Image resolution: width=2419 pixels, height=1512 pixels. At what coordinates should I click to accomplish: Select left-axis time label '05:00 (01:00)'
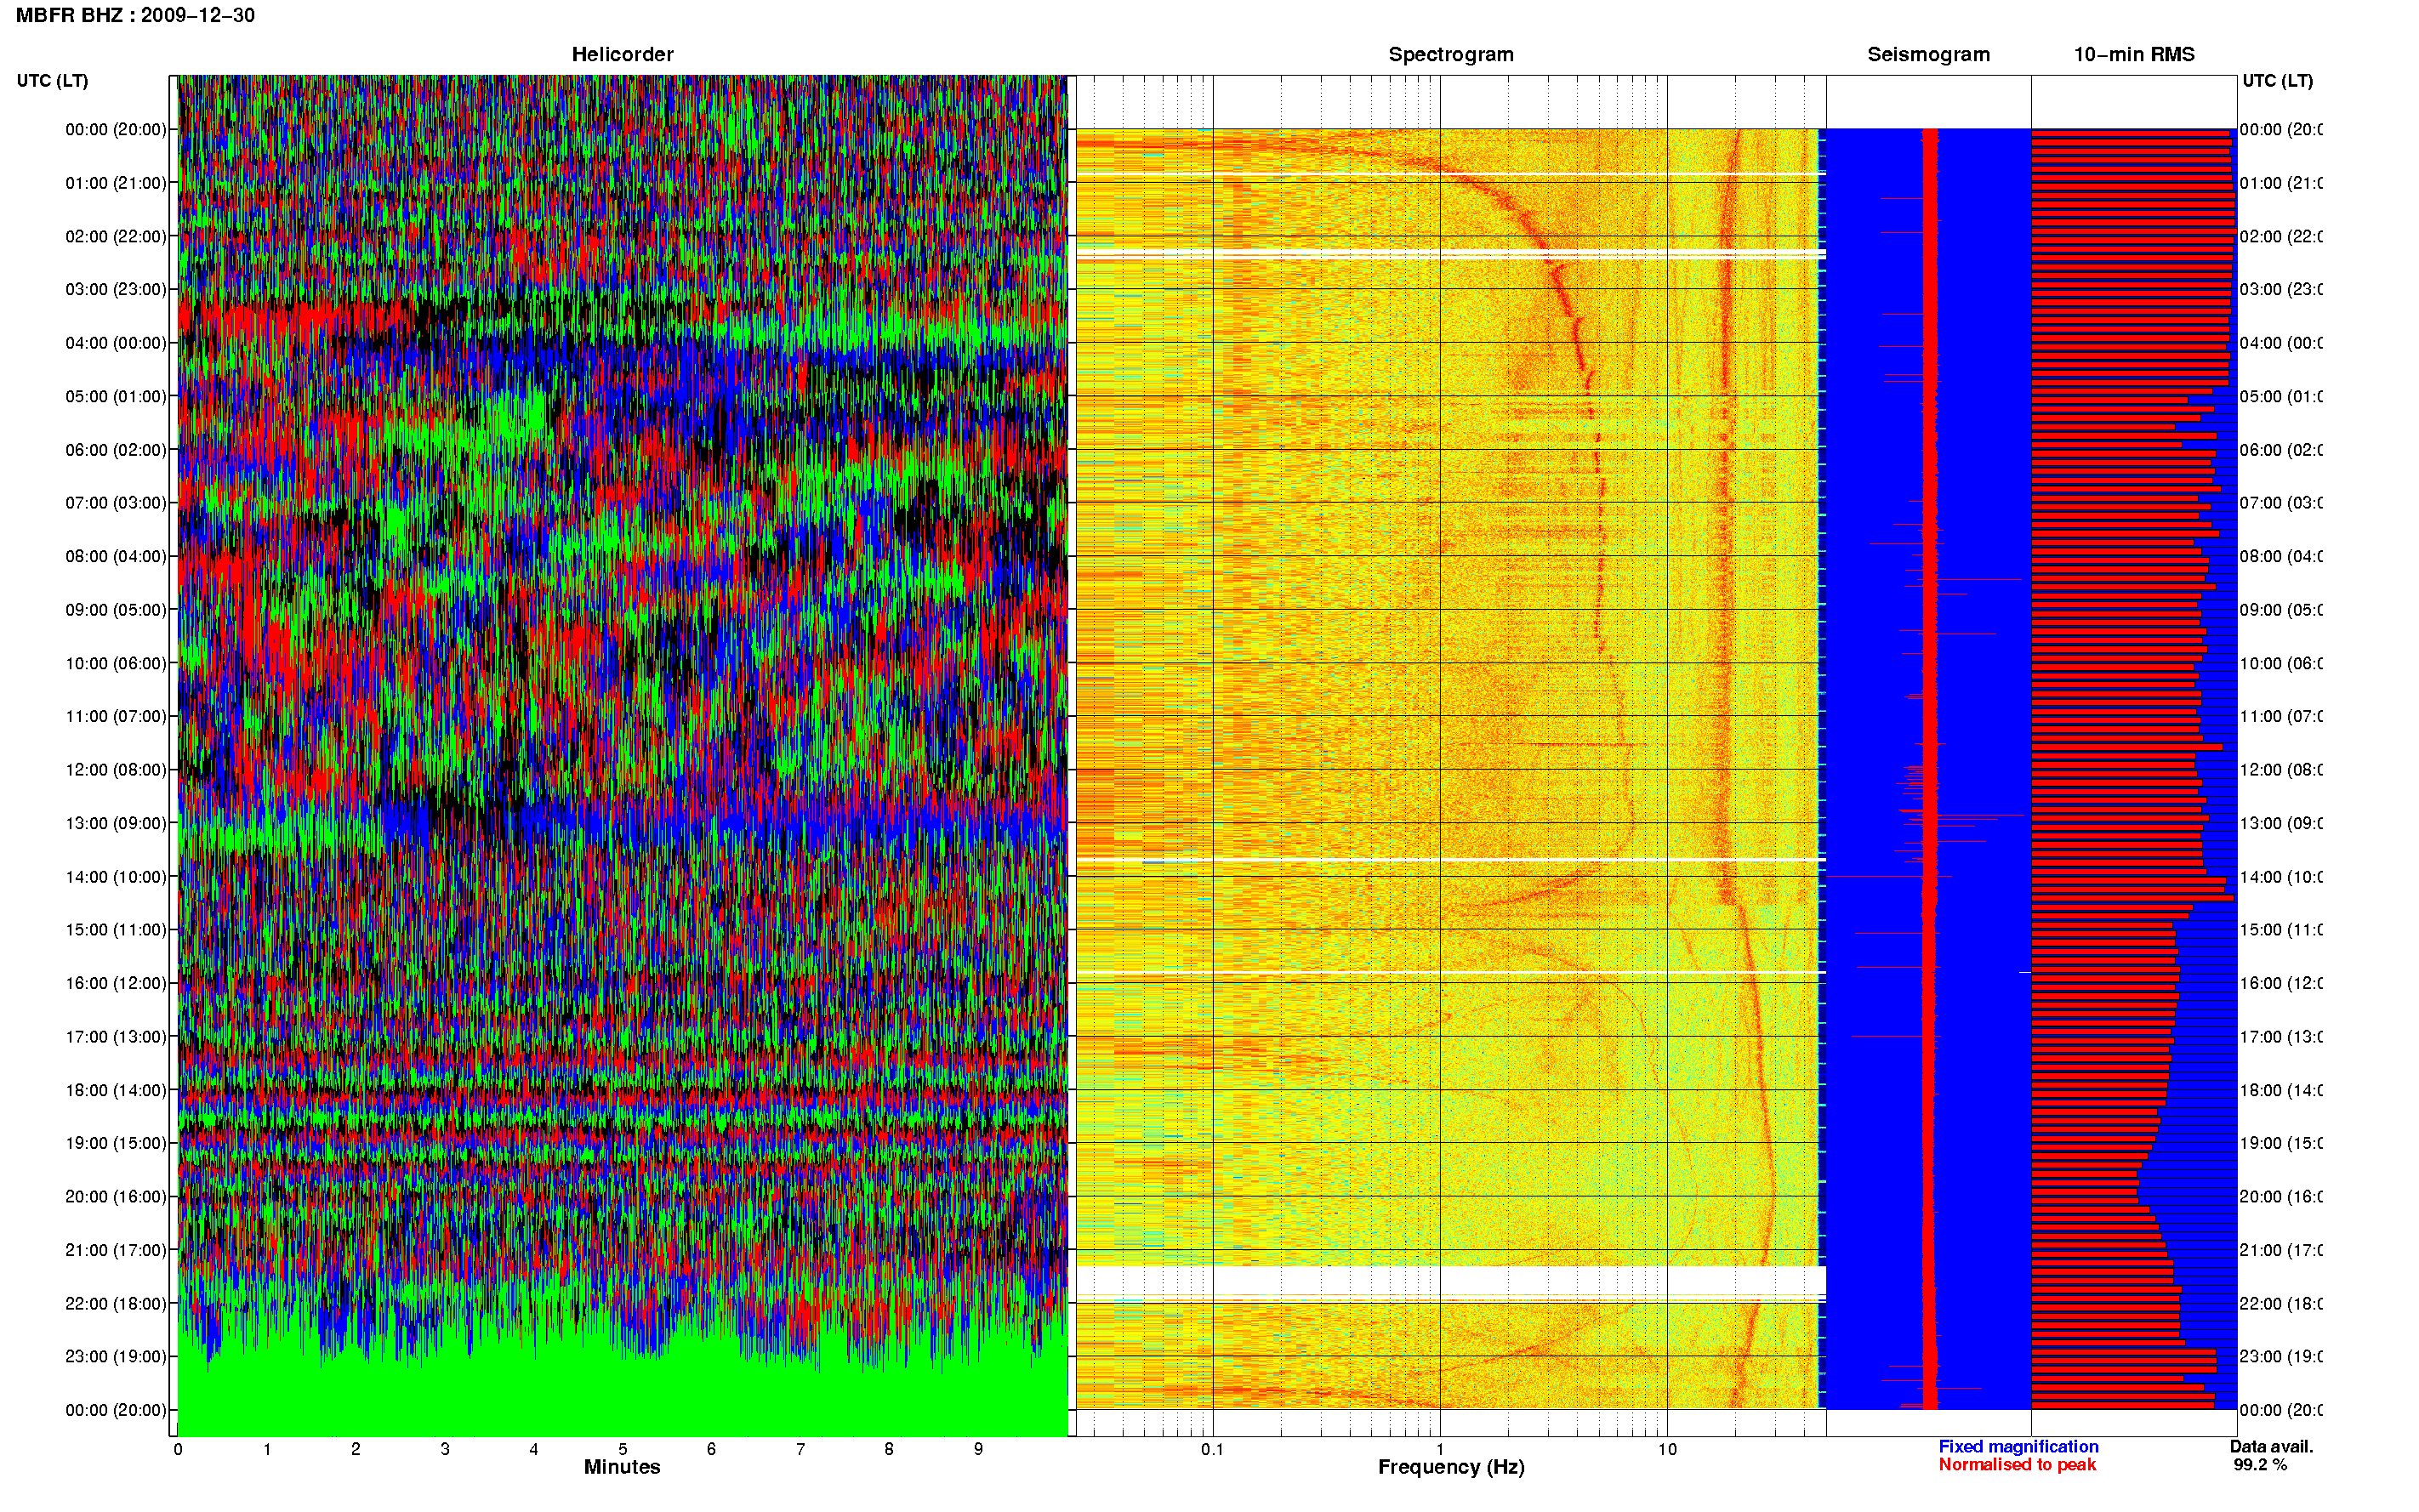point(116,396)
